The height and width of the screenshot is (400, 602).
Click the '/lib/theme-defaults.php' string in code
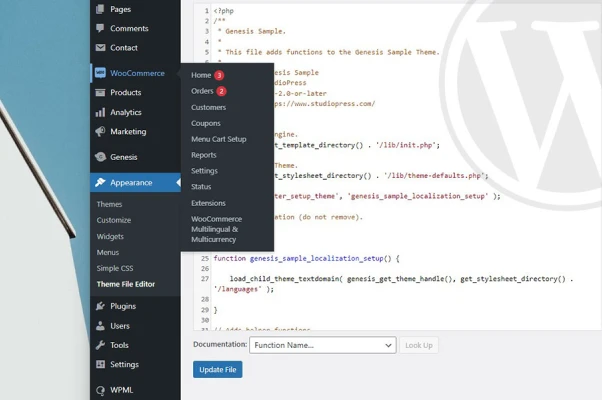(434, 176)
